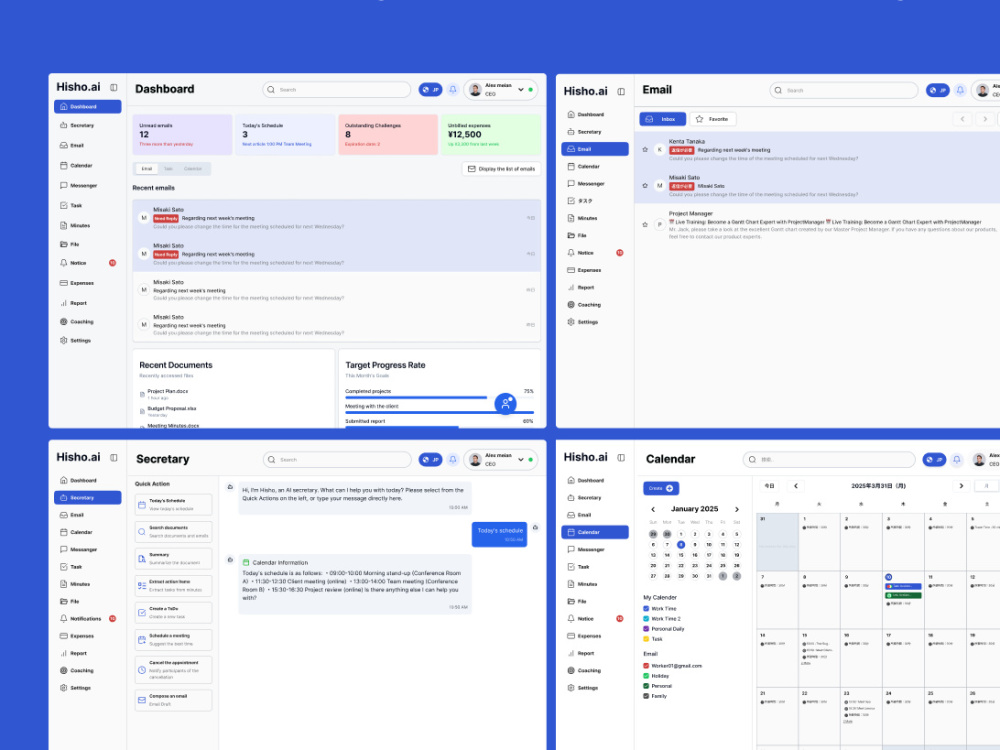1000x750 pixels.
Task: Toggle the yellow Task checkbox under My Calender
Action: pos(646,639)
